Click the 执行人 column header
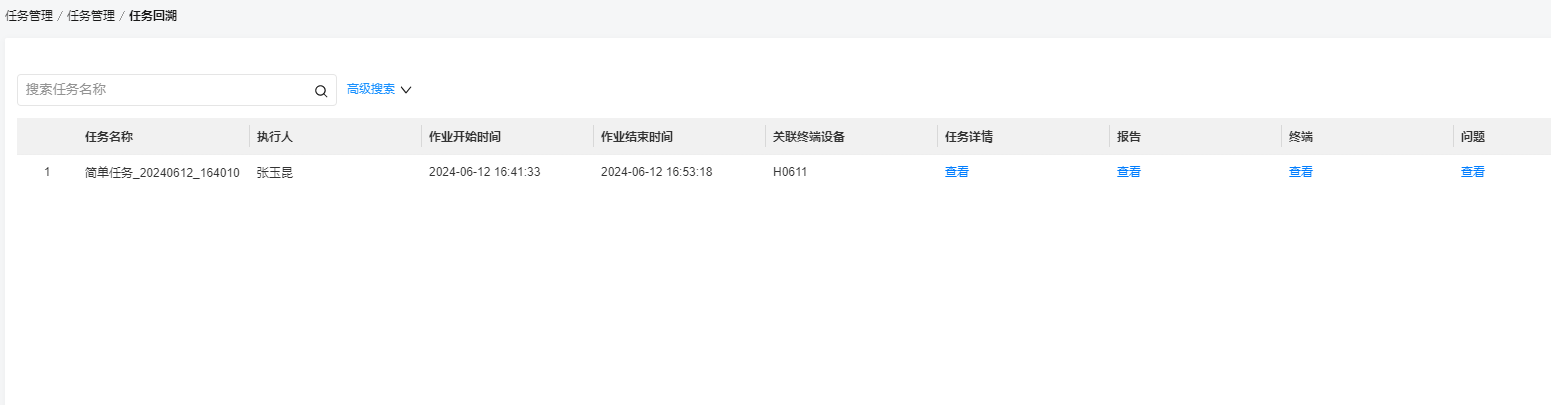Screen dimensions: 1551x405 point(275,137)
